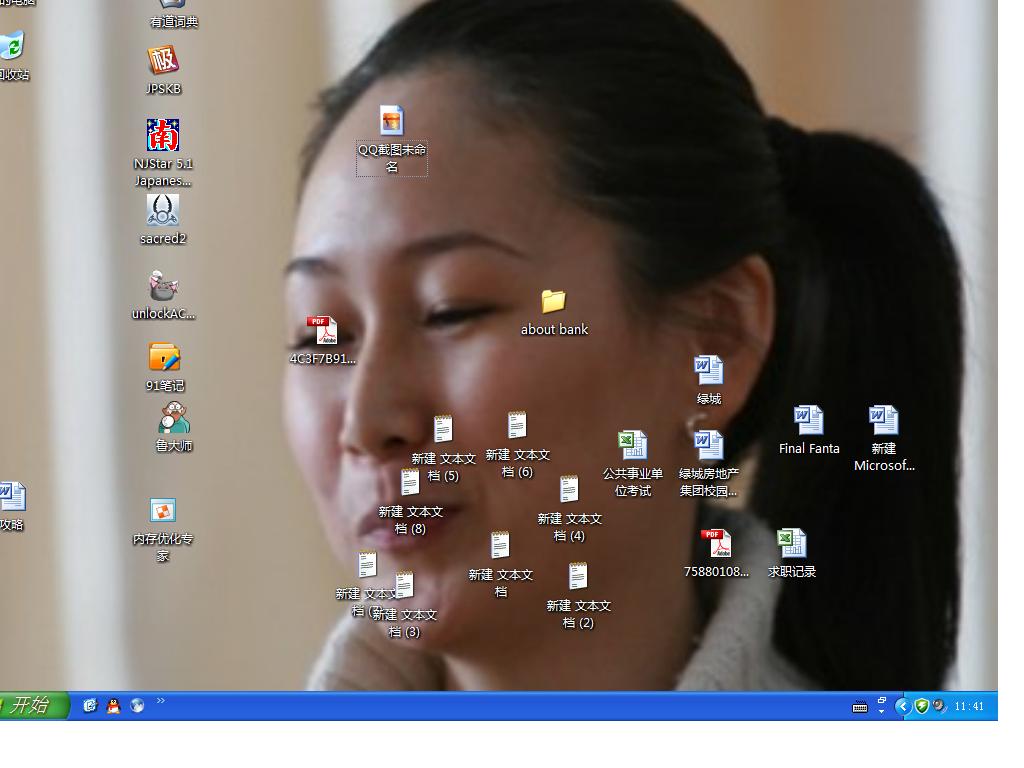Viewport: 1024px width, 768px height.
Task: Open the about bank folder
Action: pos(554,301)
